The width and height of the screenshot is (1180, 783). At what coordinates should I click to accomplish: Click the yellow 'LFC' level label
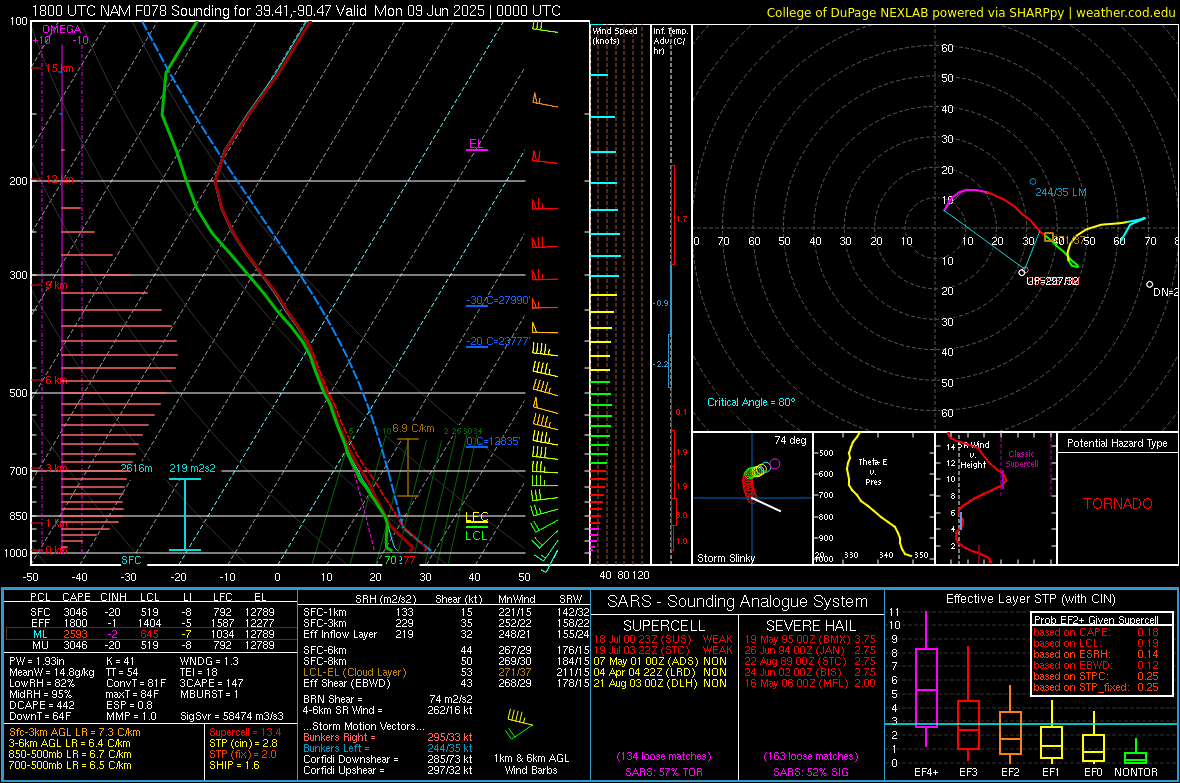pyautogui.click(x=477, y=516)
